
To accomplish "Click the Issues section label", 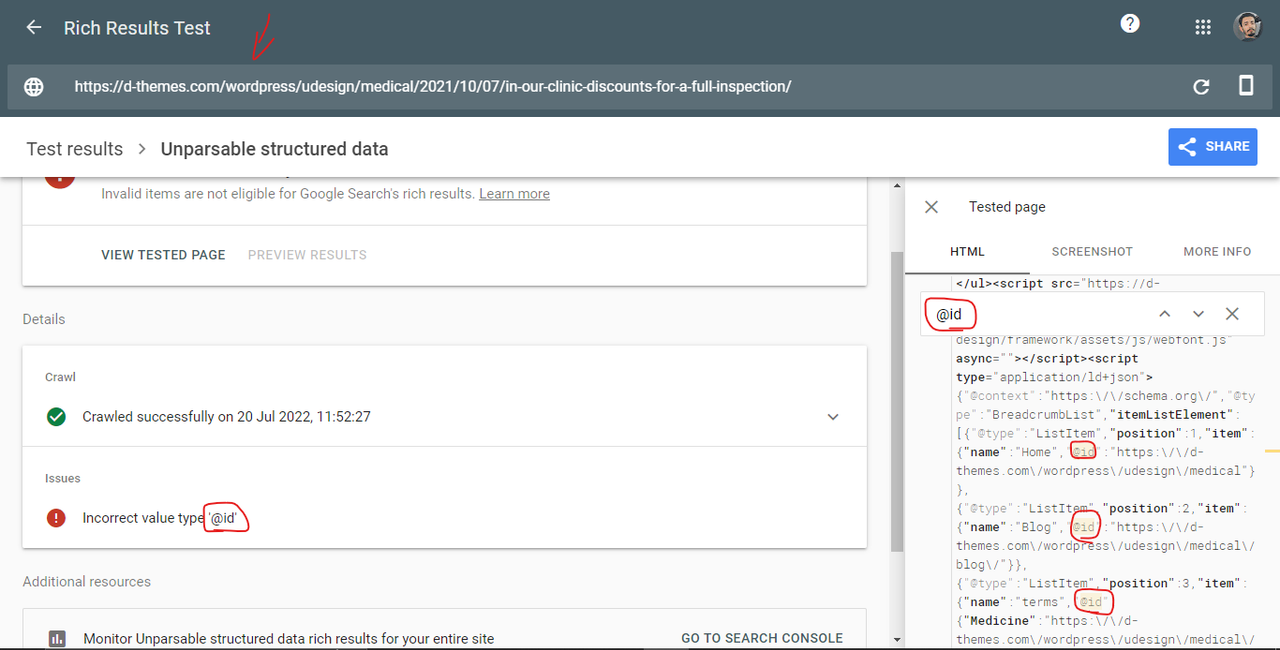I will pos(63,478).
